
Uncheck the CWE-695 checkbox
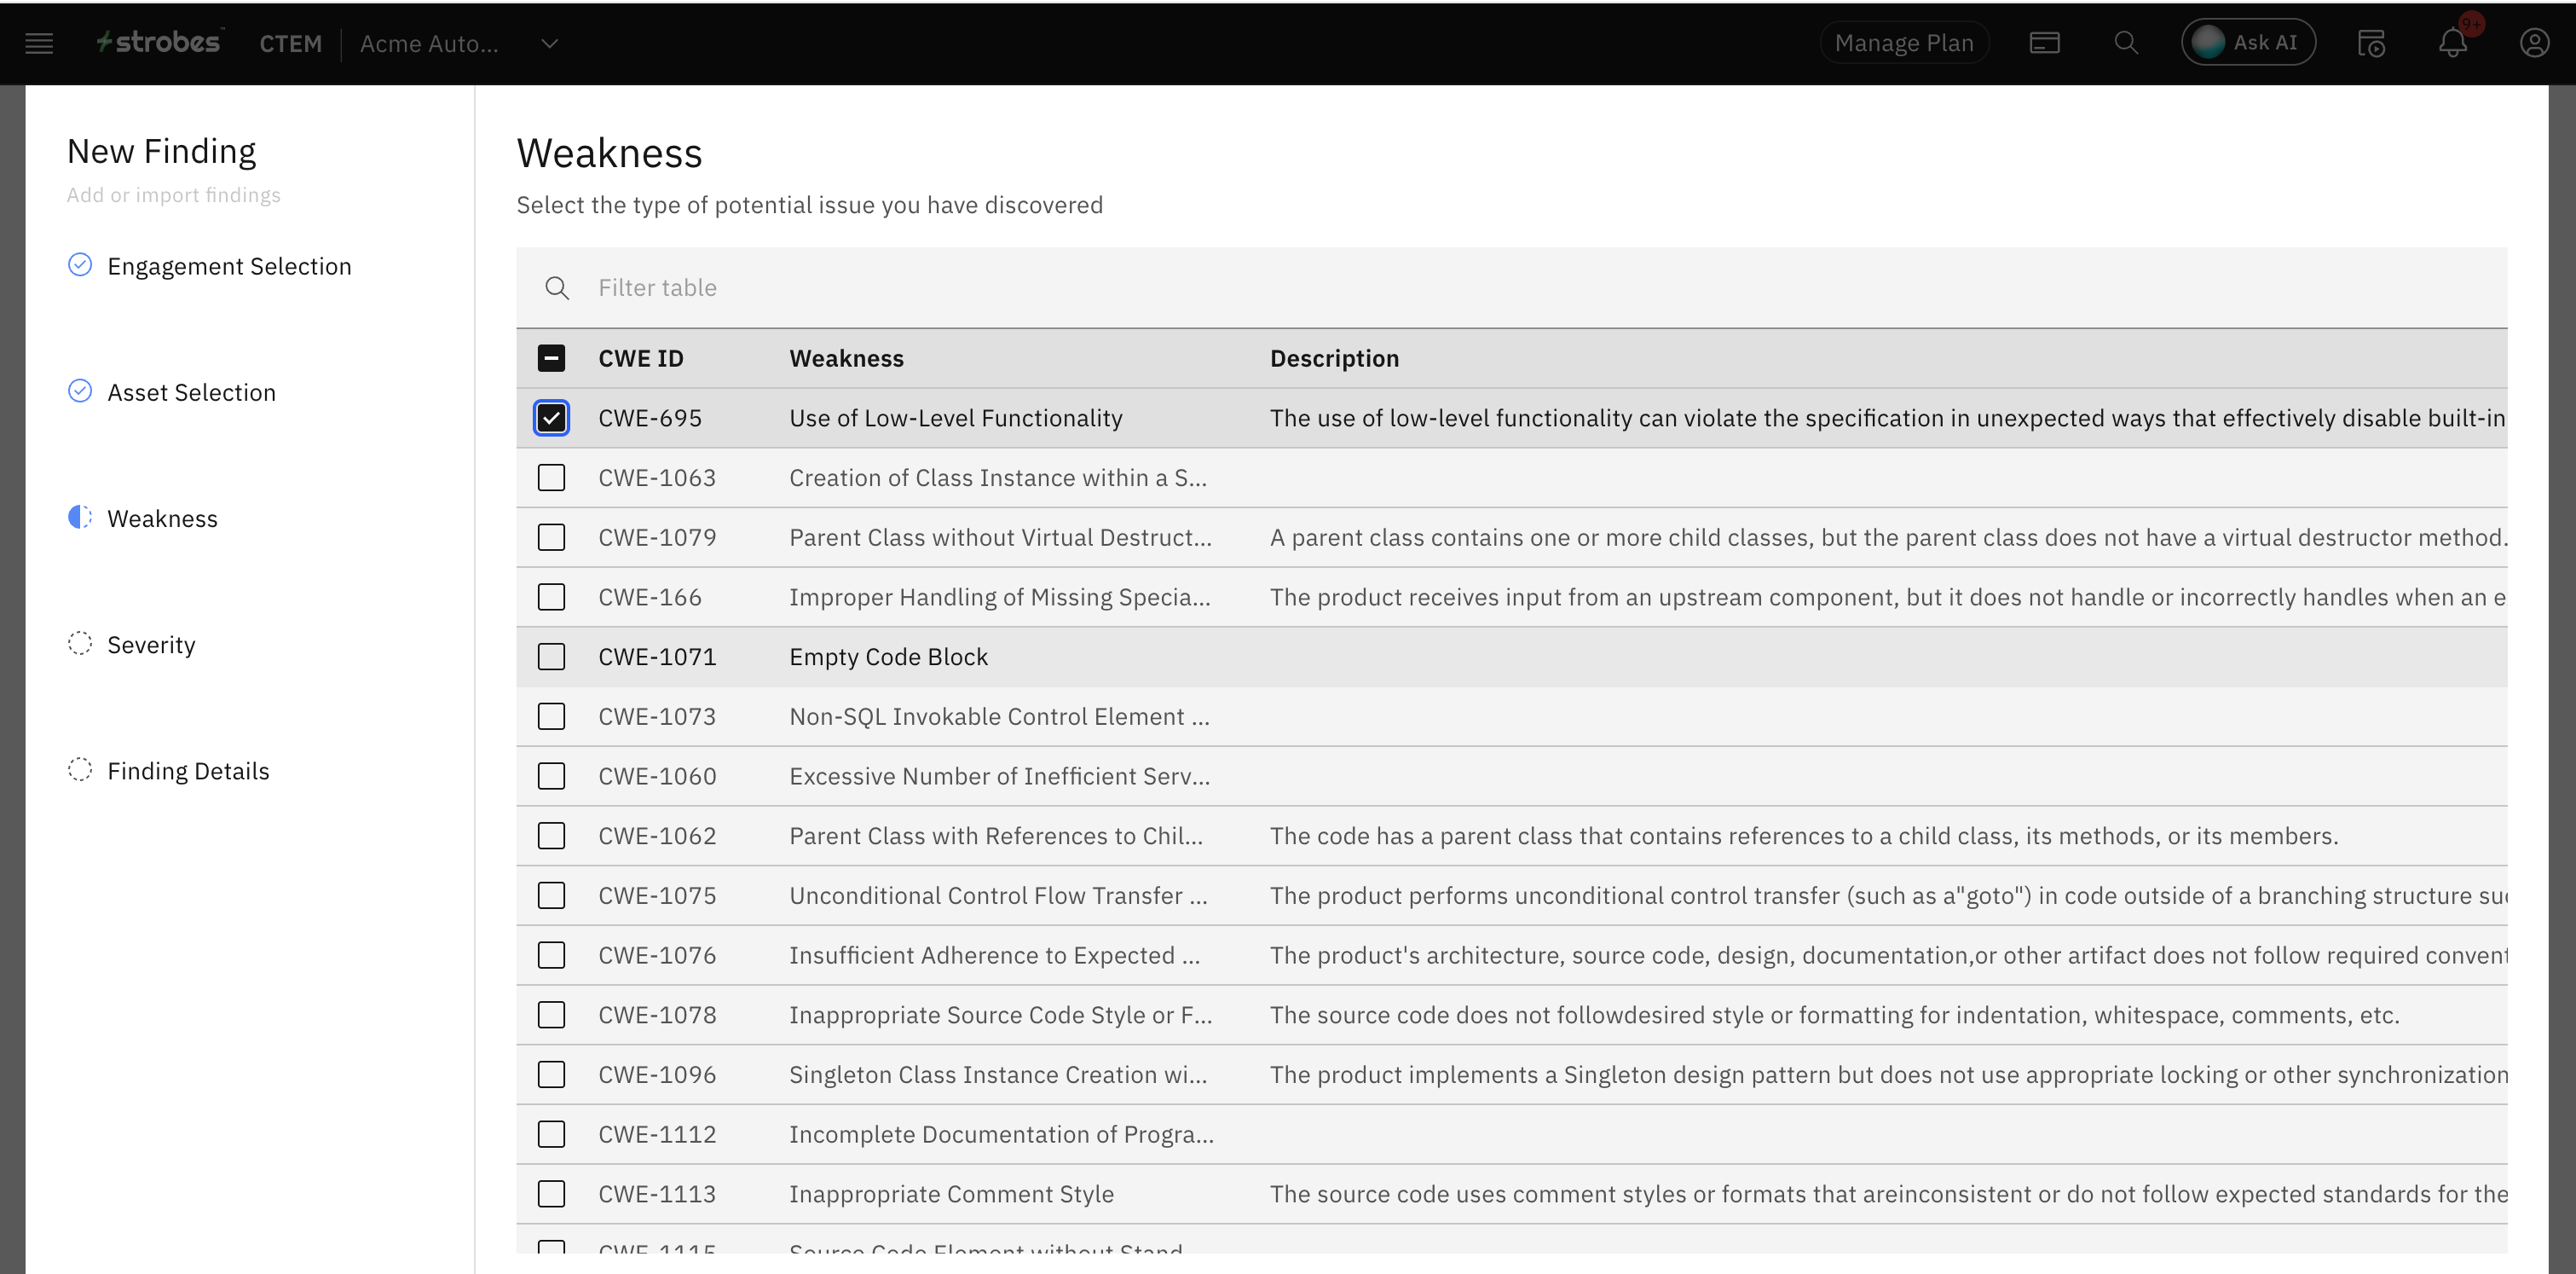551,418
